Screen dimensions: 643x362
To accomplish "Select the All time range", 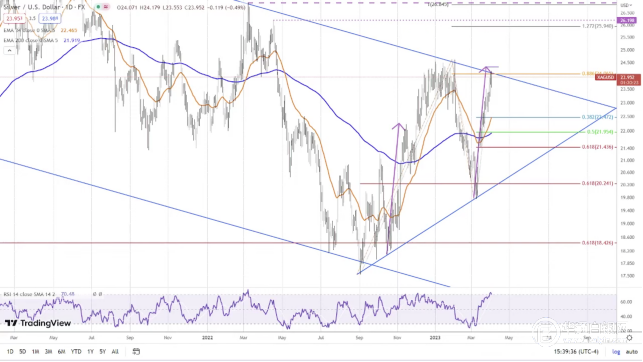I will click(115, 352).
